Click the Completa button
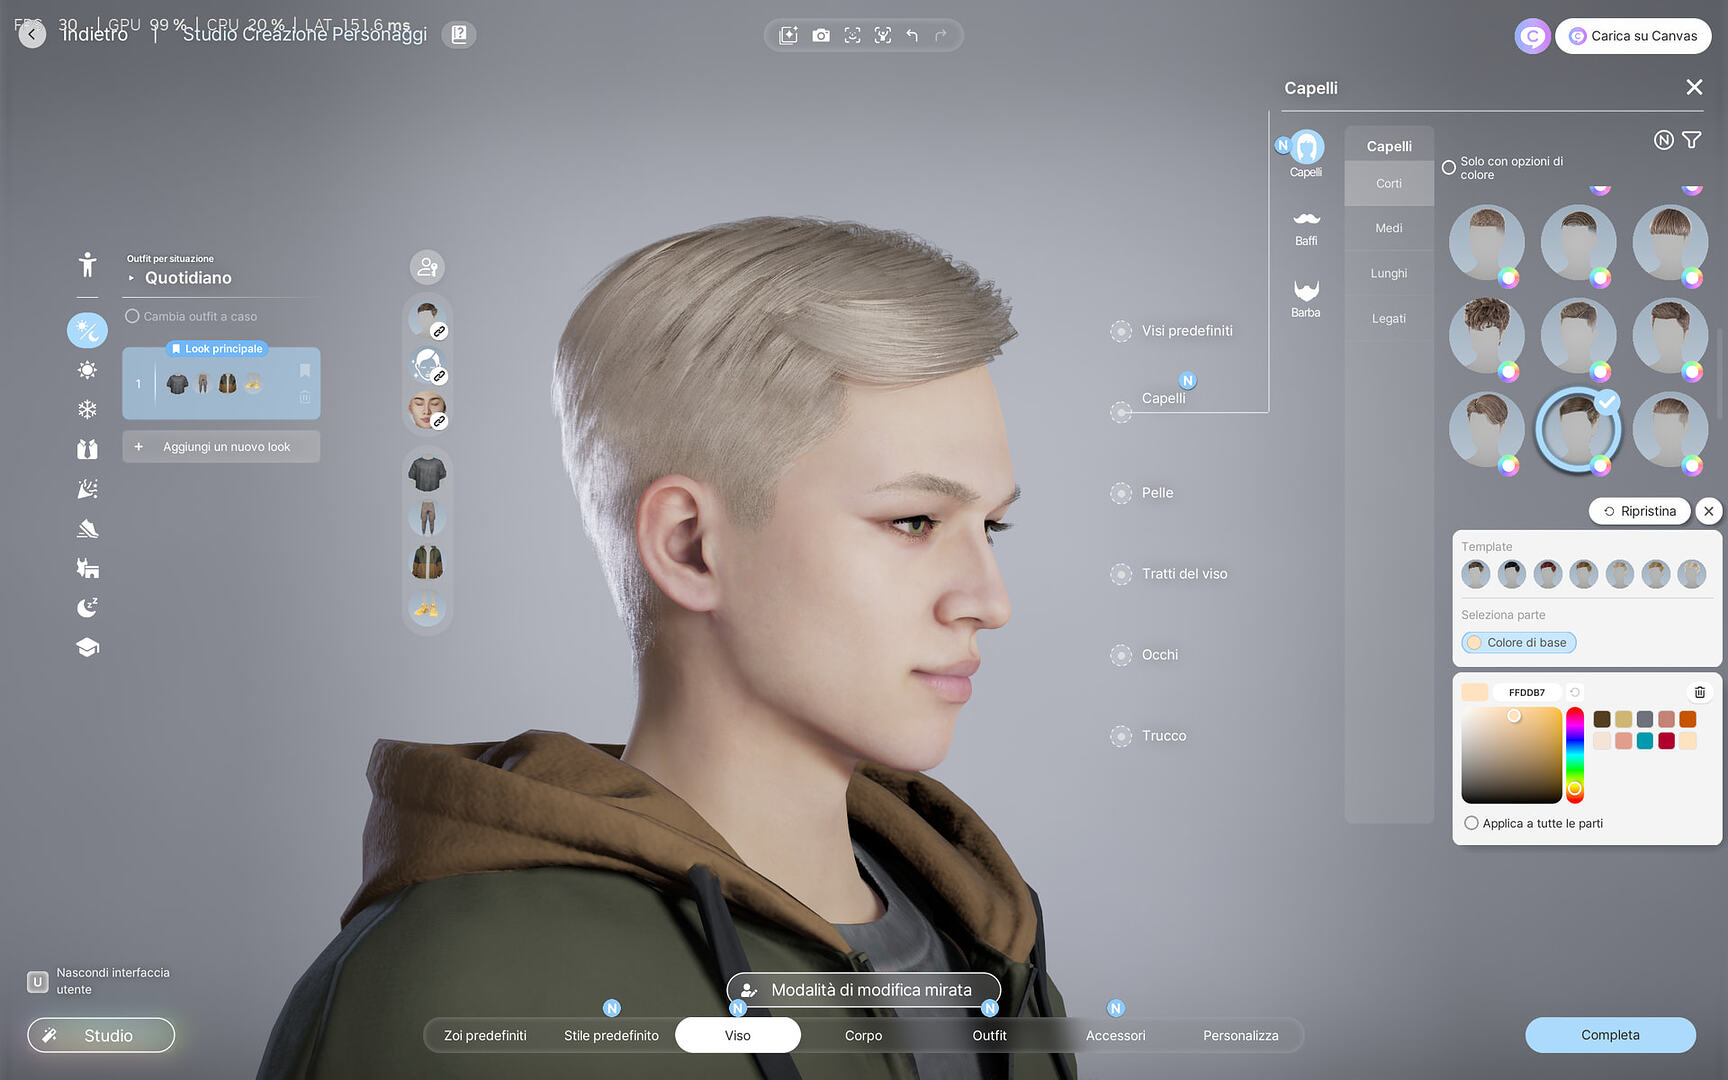This screenshot has height=1080, width=1728. (x=1610, y=1035)
